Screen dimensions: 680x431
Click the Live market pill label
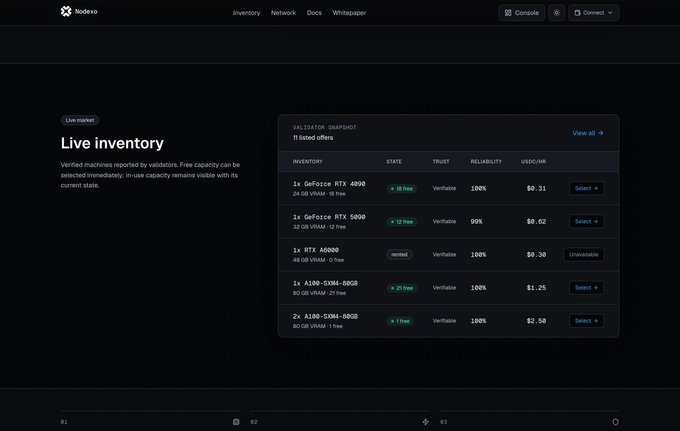coord(80,120)
